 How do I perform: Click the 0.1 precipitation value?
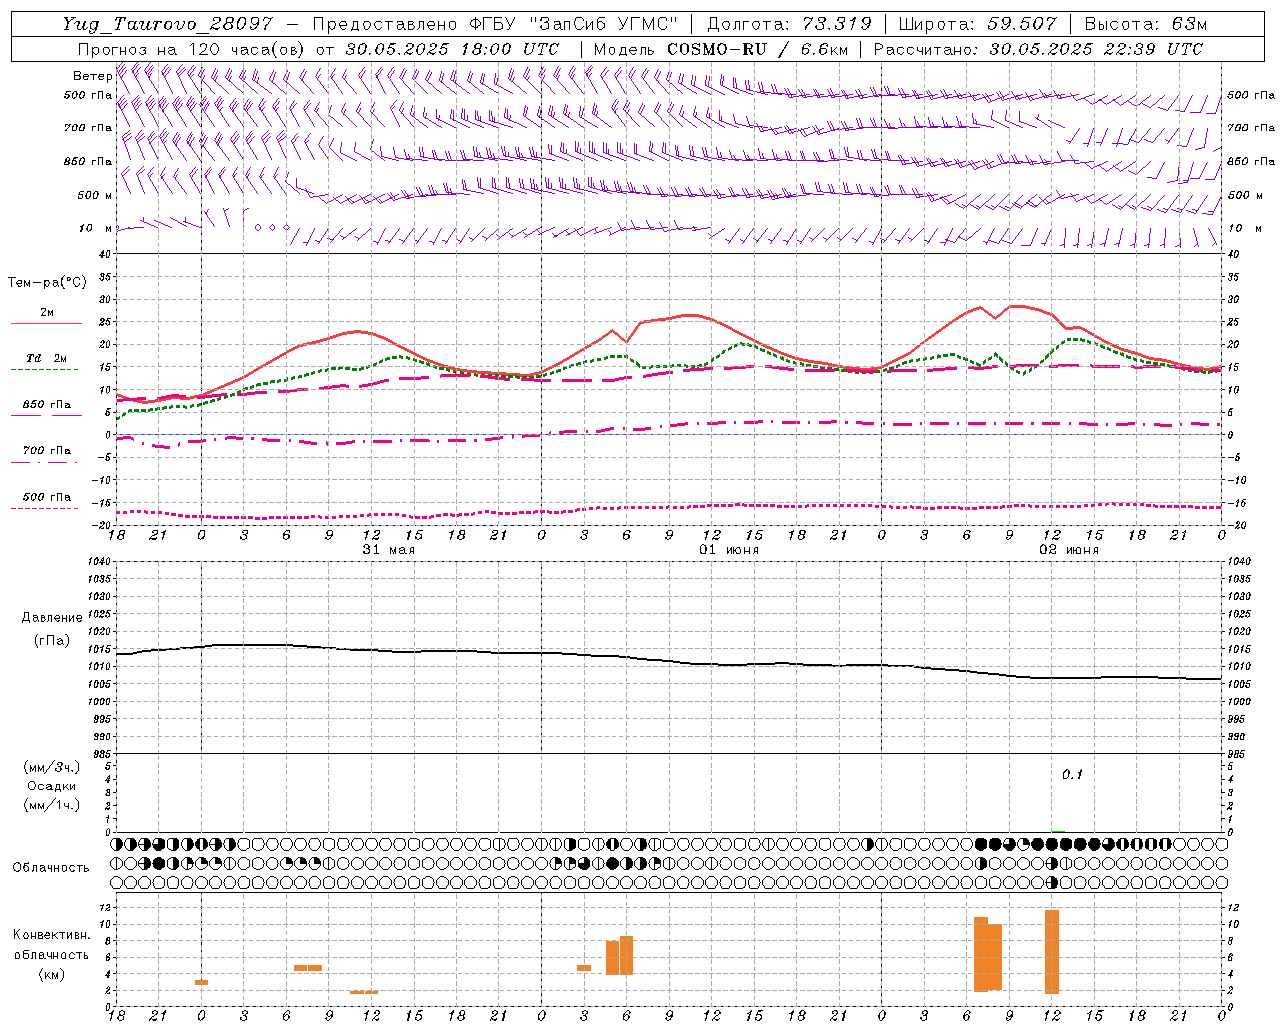(x=1072, y=775)
